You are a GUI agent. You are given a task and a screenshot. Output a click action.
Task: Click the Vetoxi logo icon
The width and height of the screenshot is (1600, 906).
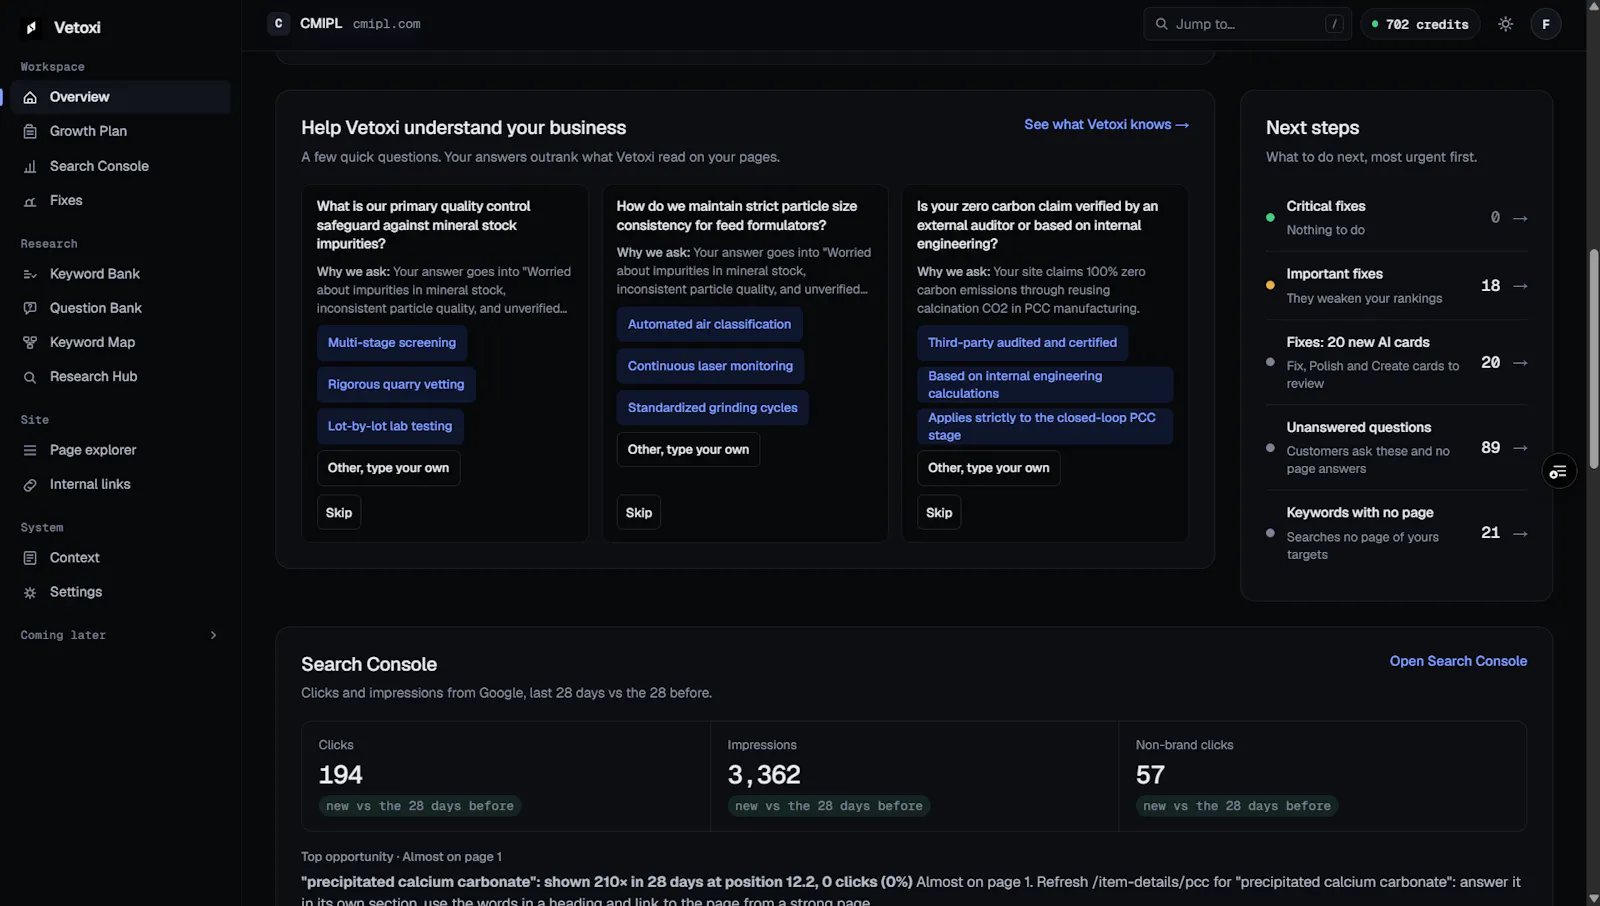(31, 28)
